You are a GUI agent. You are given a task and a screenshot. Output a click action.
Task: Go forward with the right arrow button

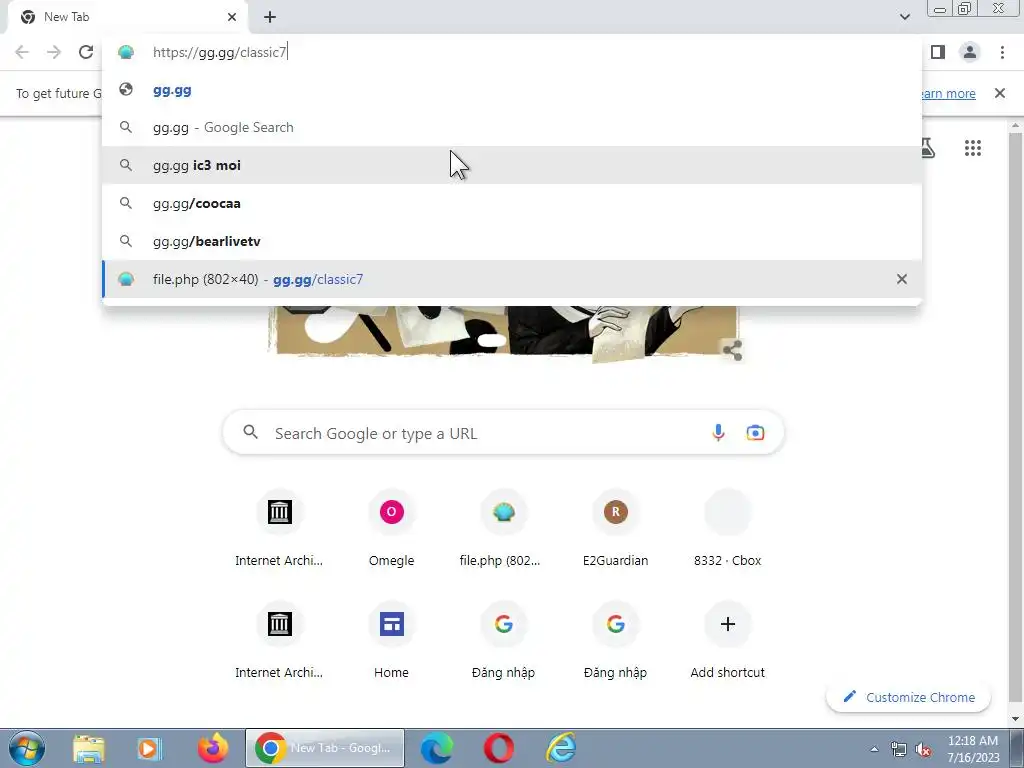tap(54, 52)
